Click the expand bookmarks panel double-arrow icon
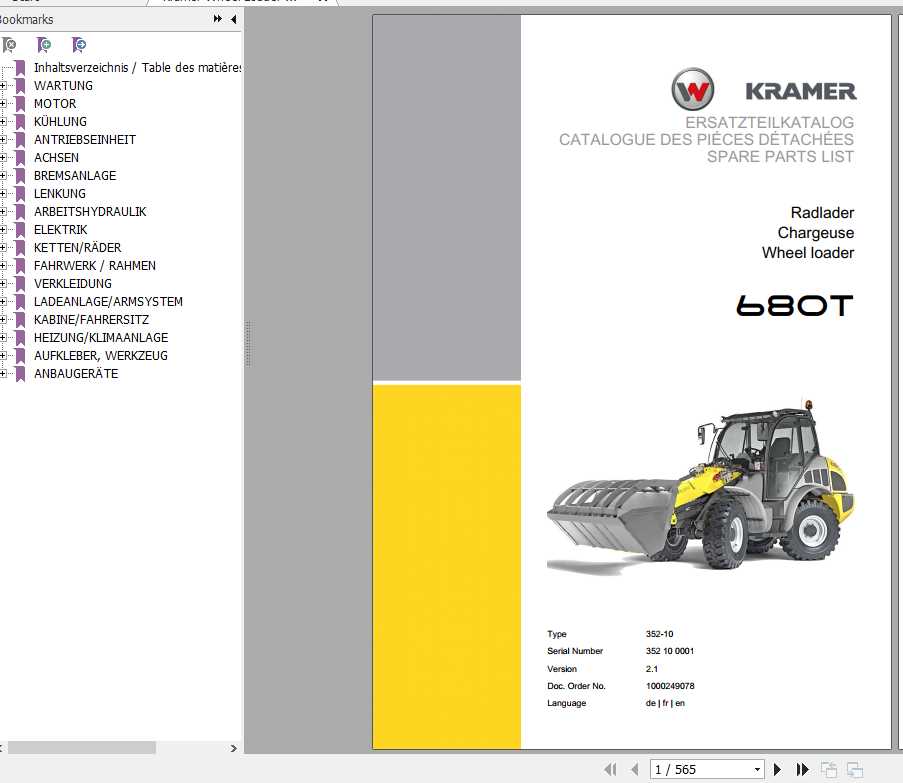Screen dimensions: 903x783 click(217, 19)
